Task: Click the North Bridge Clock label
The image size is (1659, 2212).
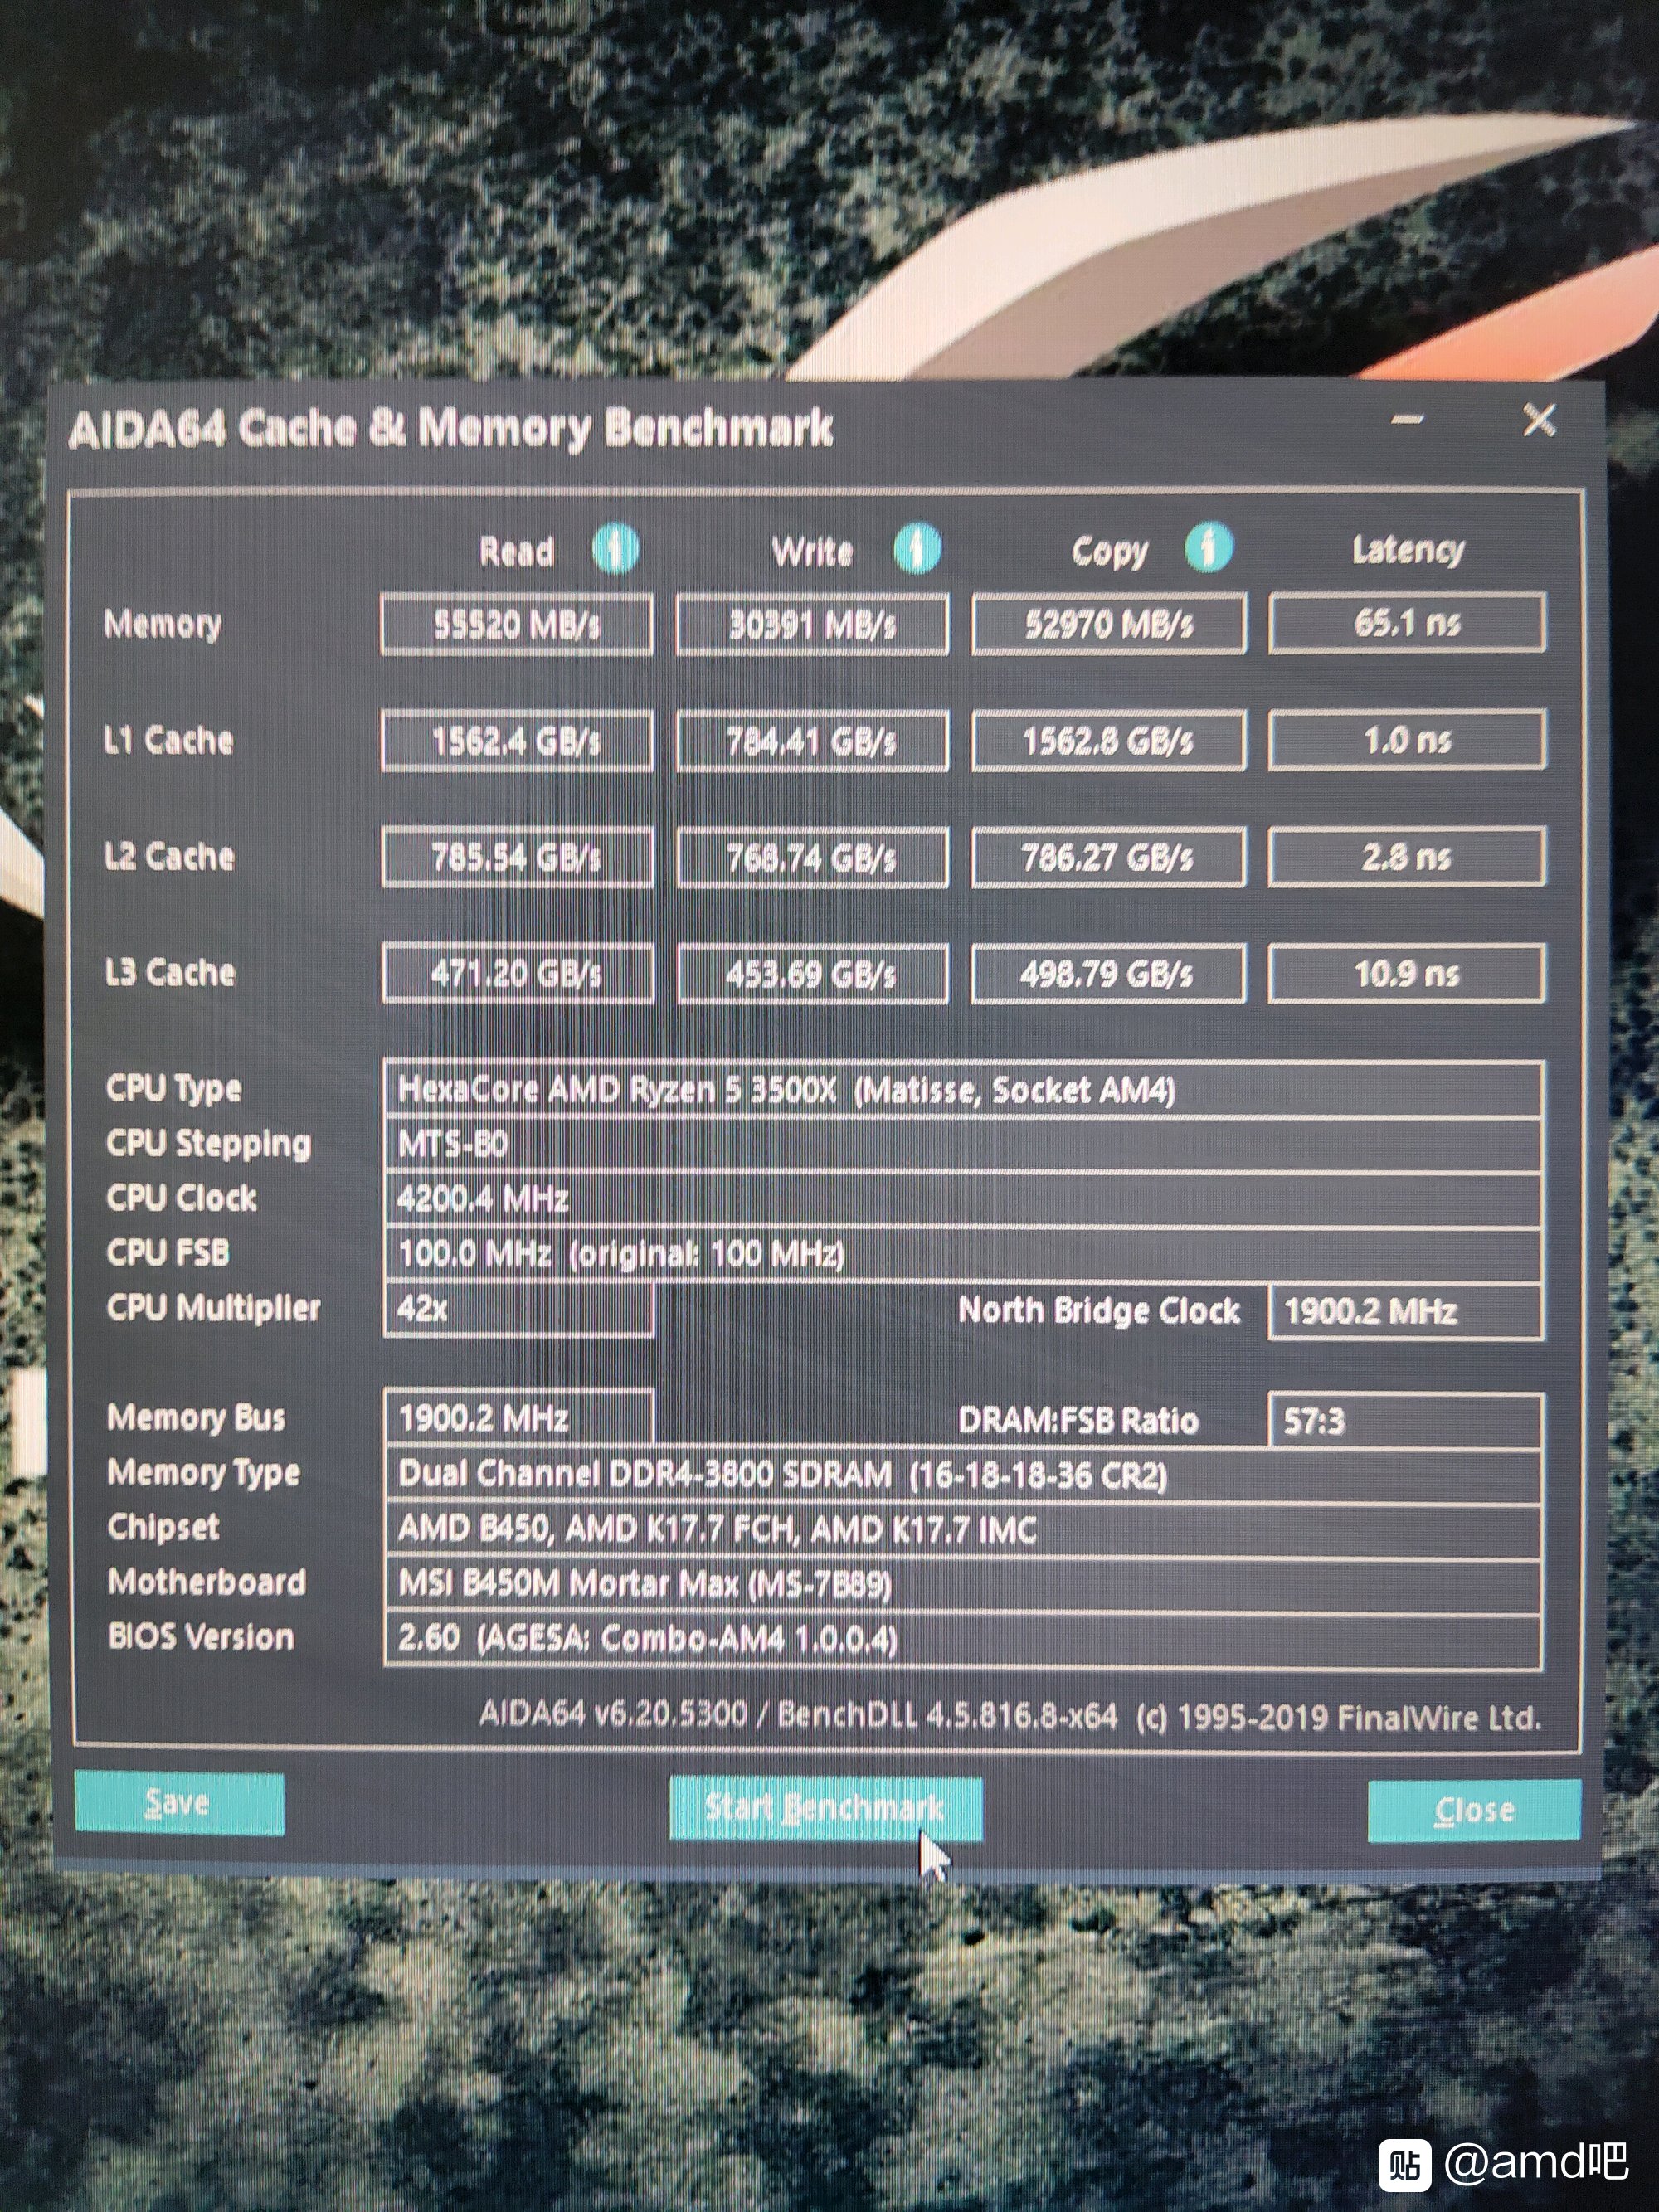Action: [1099, 1311]
